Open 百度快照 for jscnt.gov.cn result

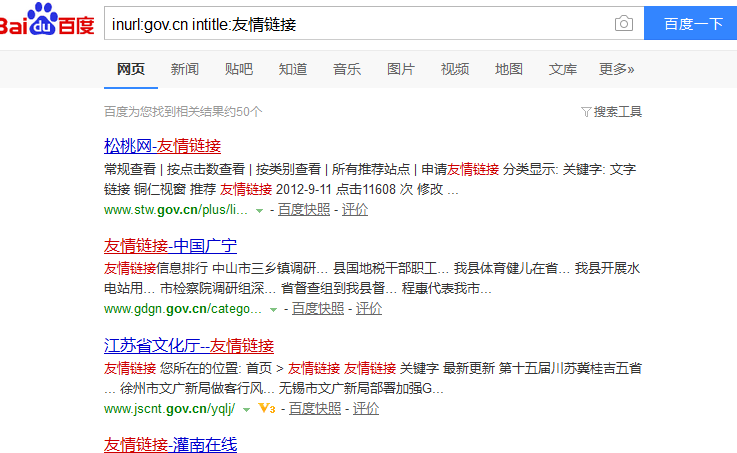click(x=315, y=409)
